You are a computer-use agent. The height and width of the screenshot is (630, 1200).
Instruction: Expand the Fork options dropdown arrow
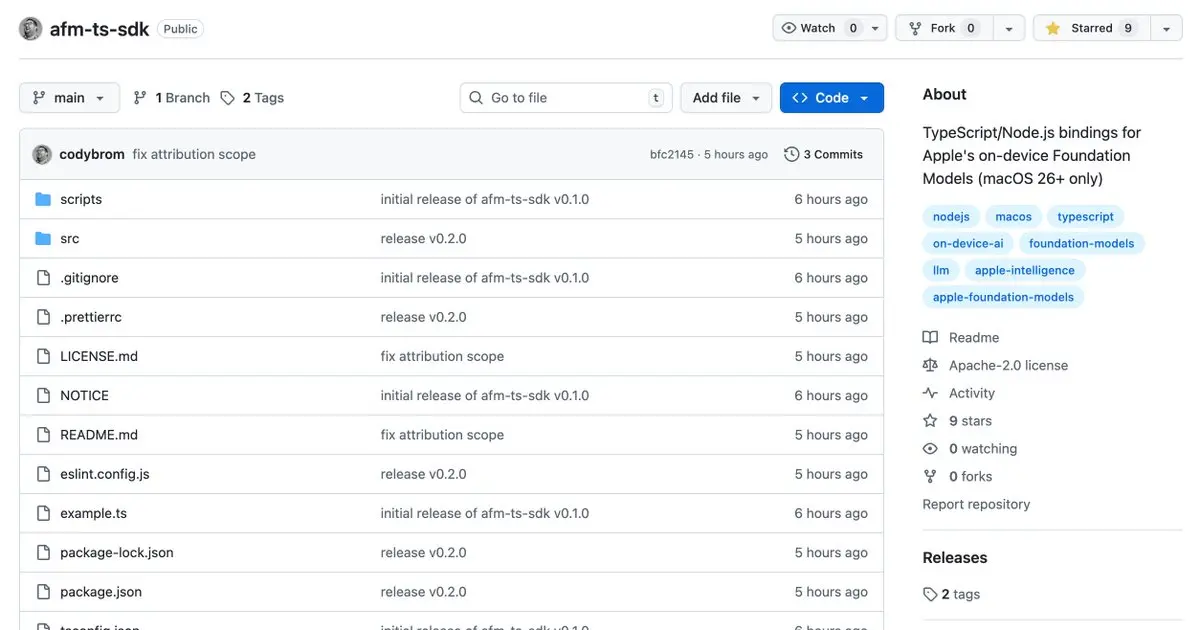click(1010, 29)
